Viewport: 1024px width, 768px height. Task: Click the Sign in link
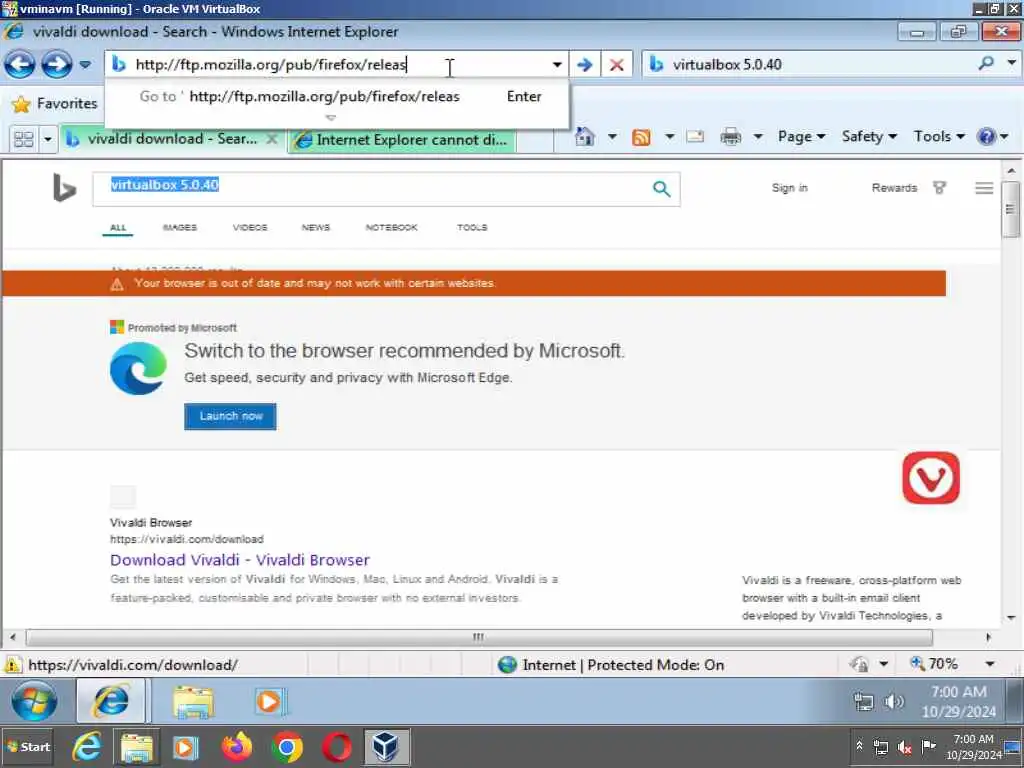pyautogui.click(x=790, y=188)
